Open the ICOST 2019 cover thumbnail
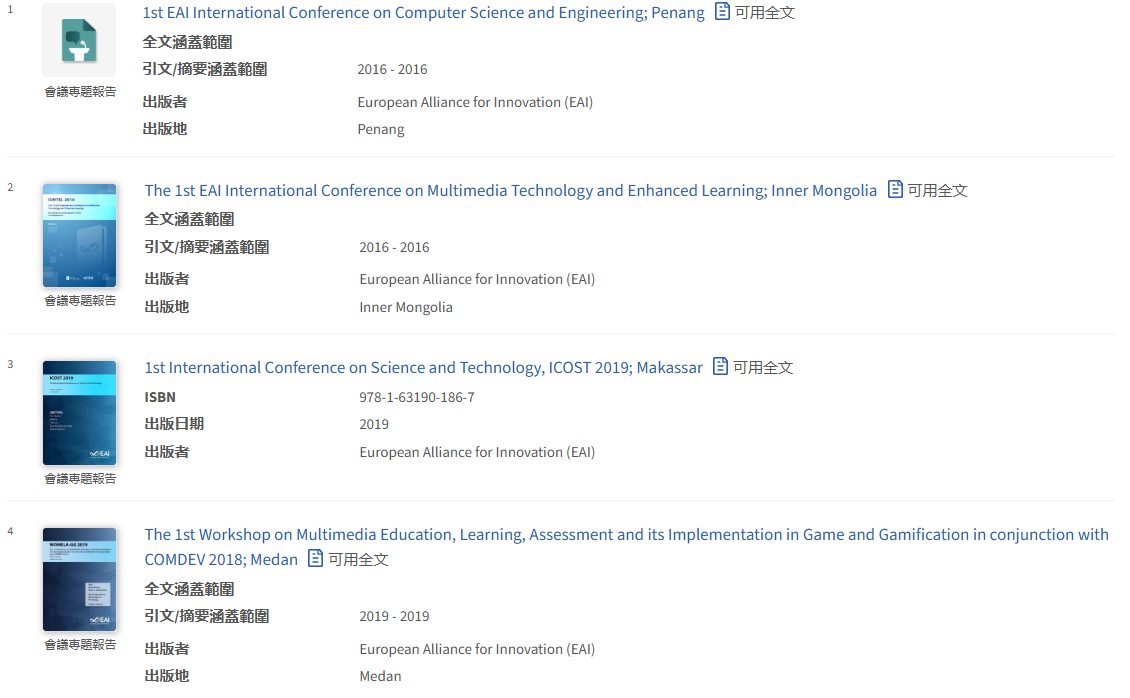1130x698 pixels. point(79,413)
